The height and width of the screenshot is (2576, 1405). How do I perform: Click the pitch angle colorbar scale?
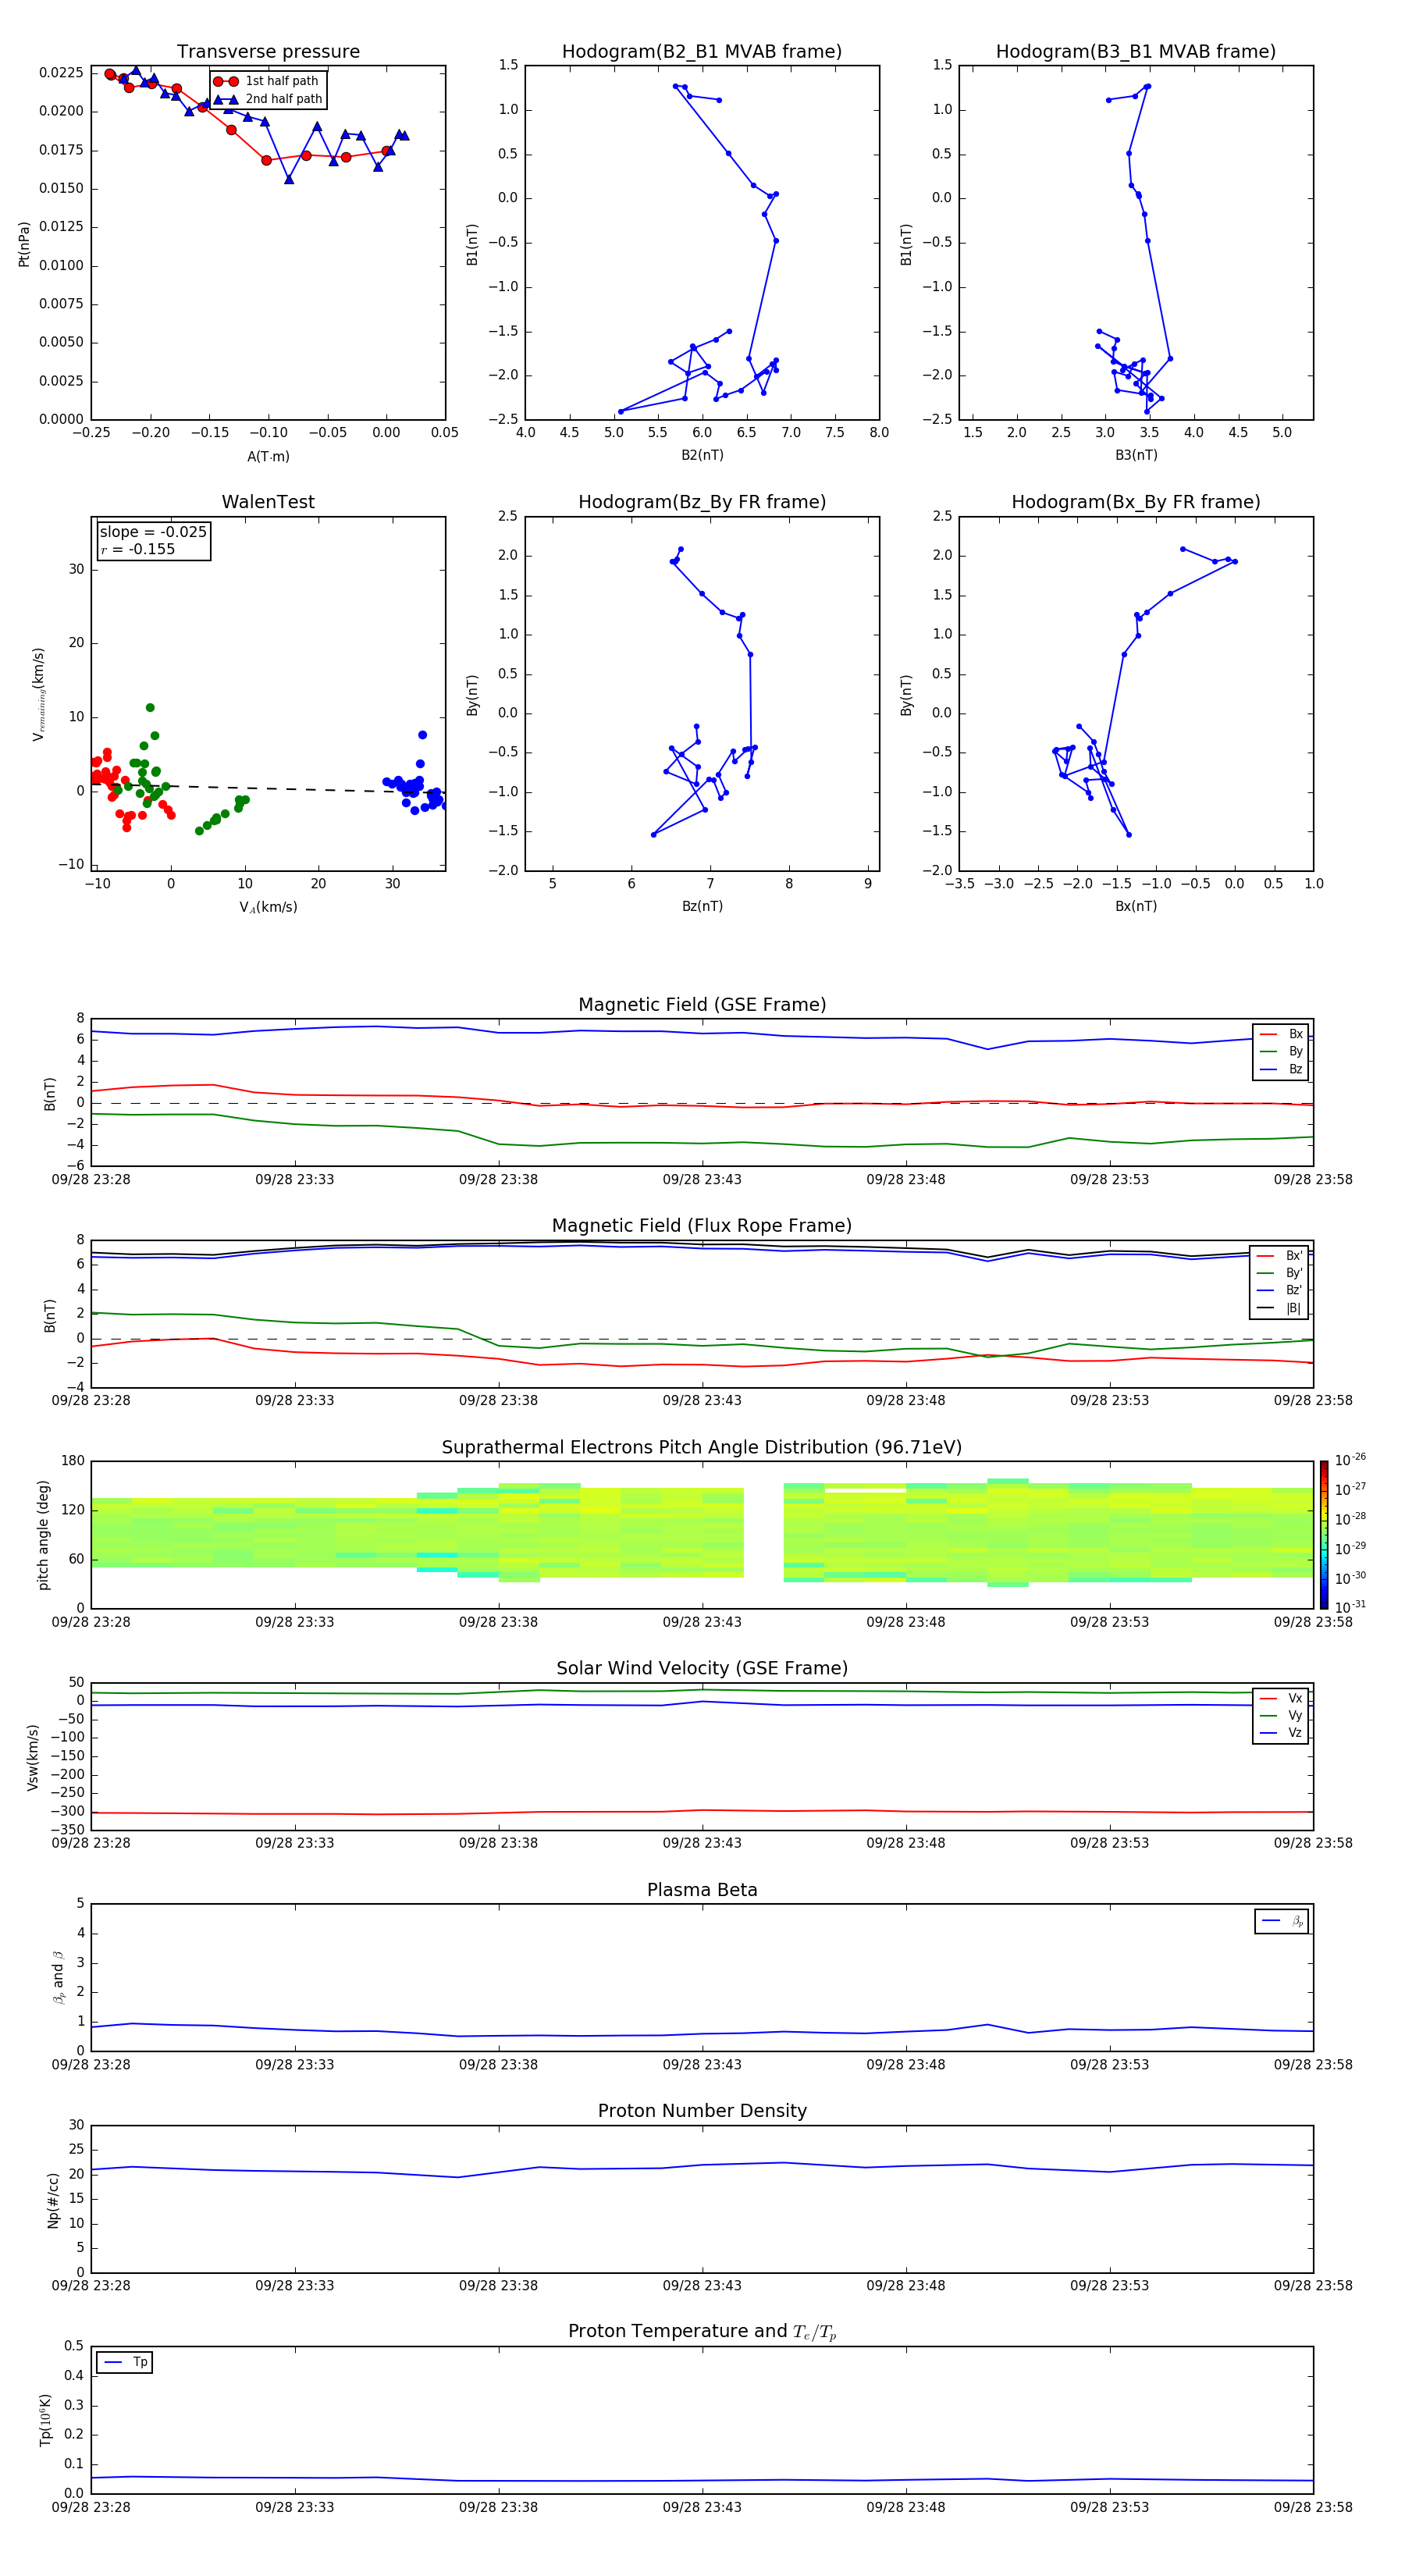pyautogui.click(x=1324, y=1535)
